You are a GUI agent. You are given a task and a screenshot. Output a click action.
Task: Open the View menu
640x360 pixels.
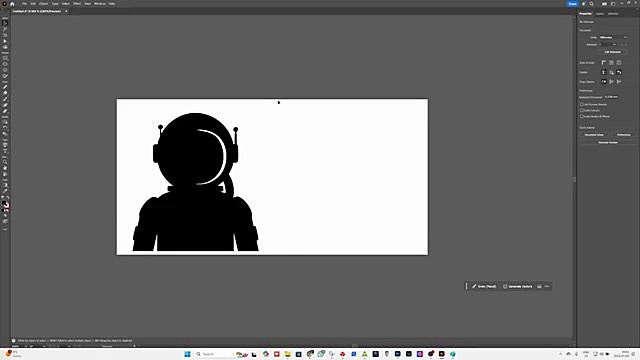(87, 4)
